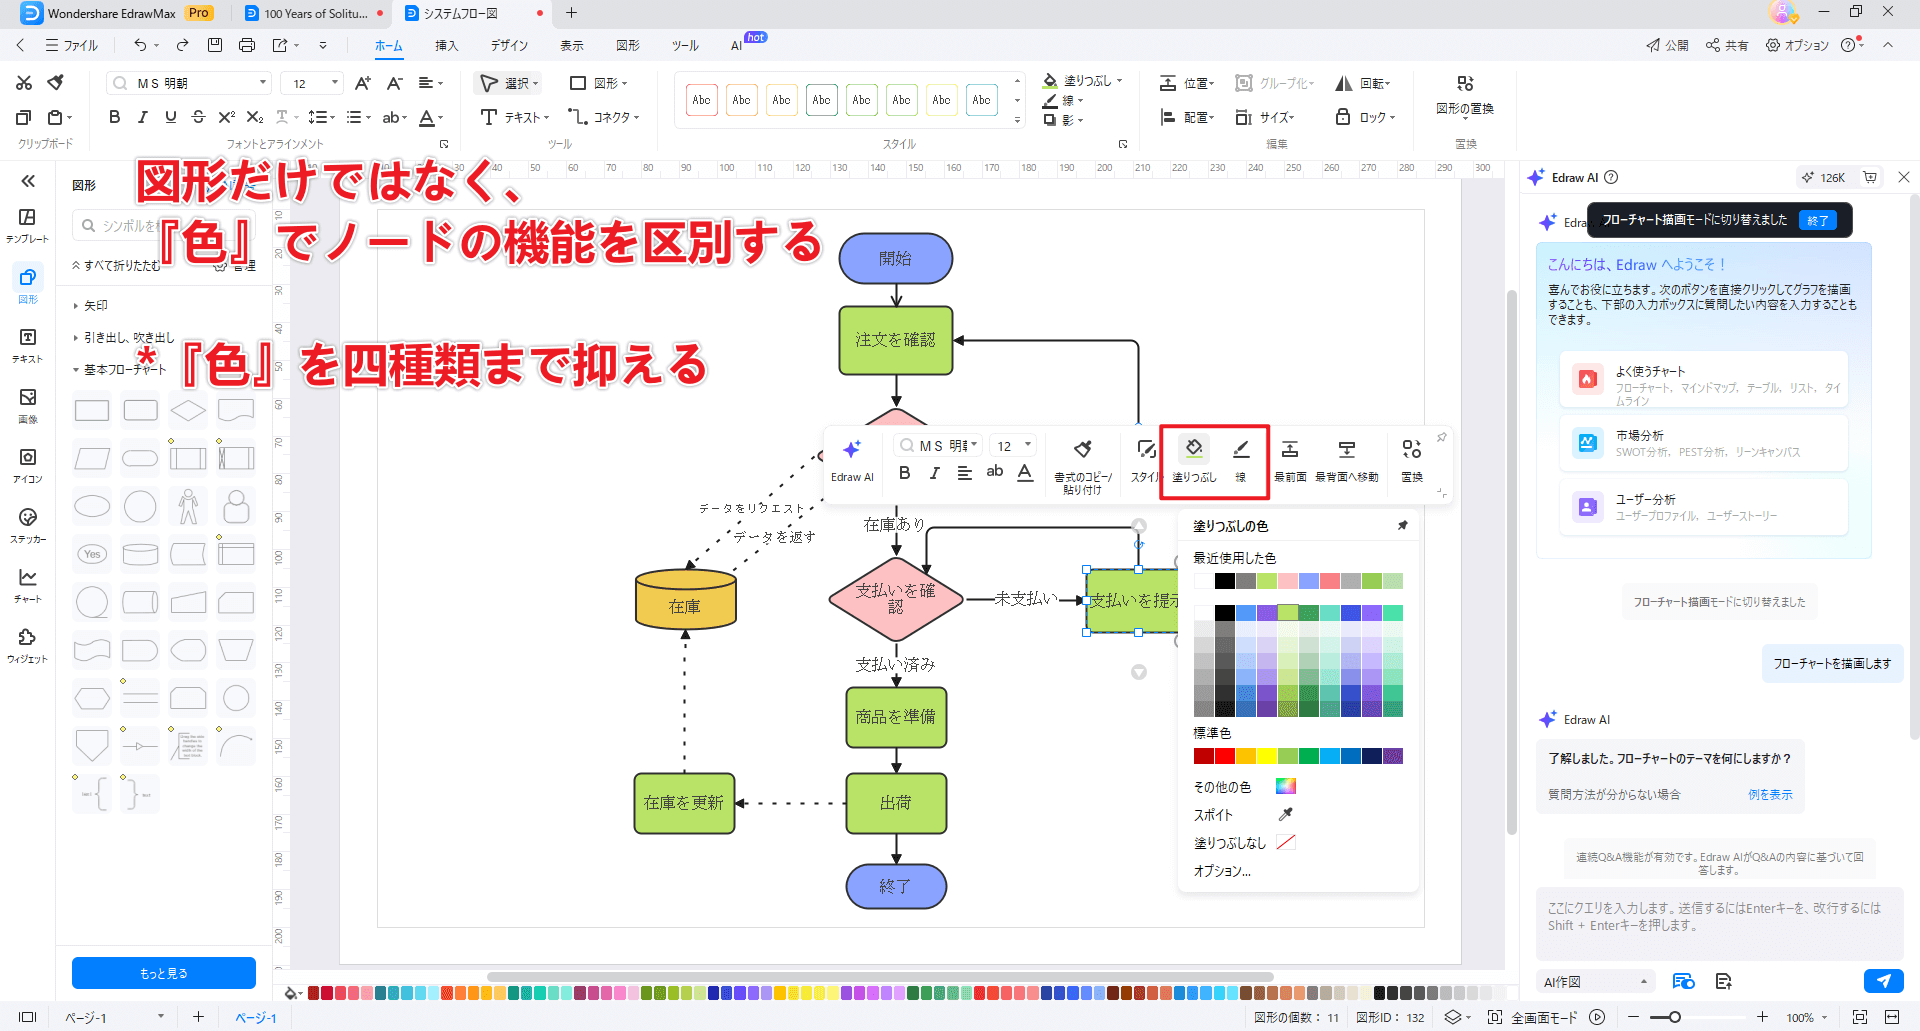1920x1031 pixels.
Task: Click the Redo arrow icon
Action: (x=182, y=45)
